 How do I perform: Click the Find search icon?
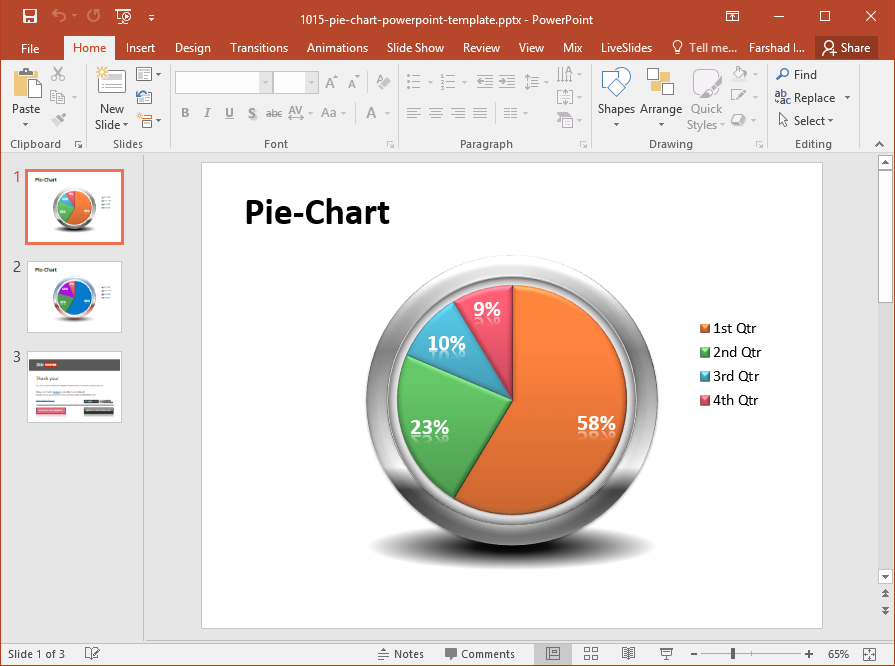click(x=784, y=75)
